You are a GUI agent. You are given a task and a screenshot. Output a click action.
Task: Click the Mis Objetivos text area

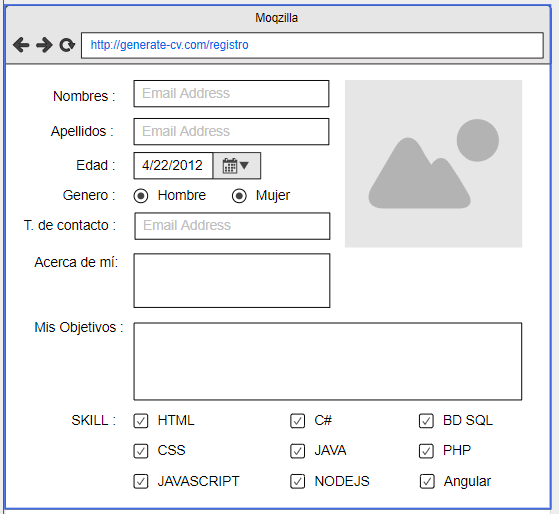coord(328,361)
